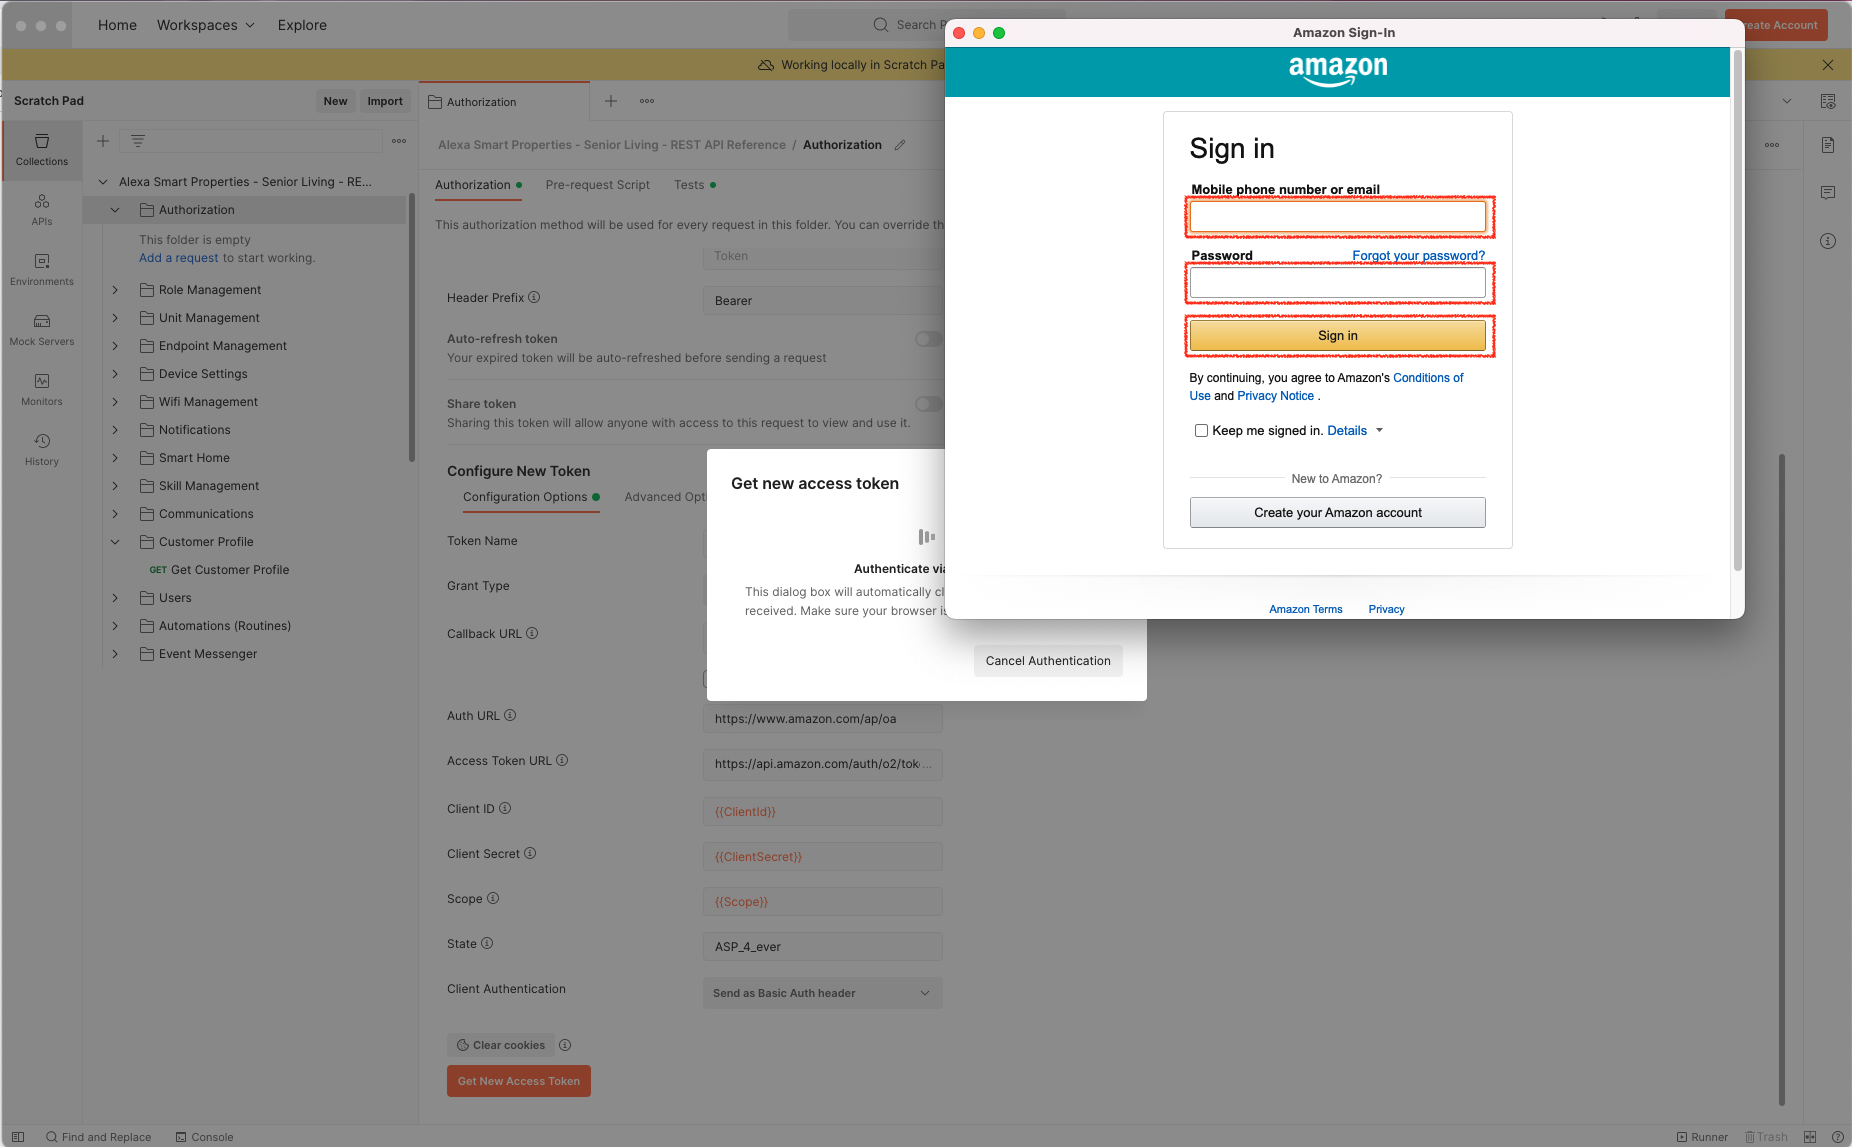Open the info icon in right sidebar
Screen dimensions: 1852x1147
[1828, 241]
